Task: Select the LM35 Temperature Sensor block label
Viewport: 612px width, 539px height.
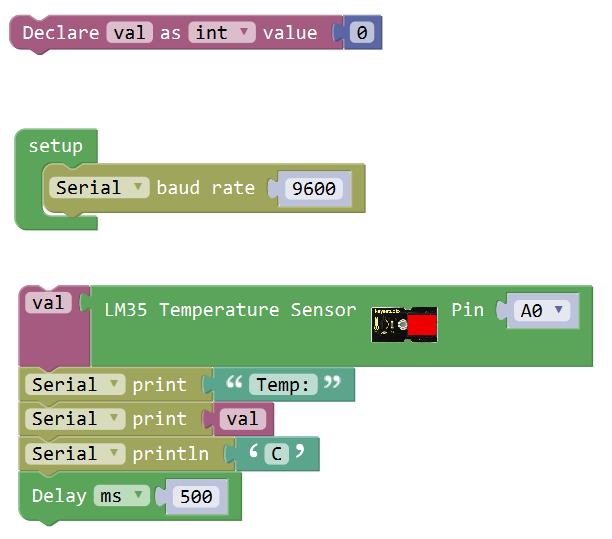Action: point(231,310)
